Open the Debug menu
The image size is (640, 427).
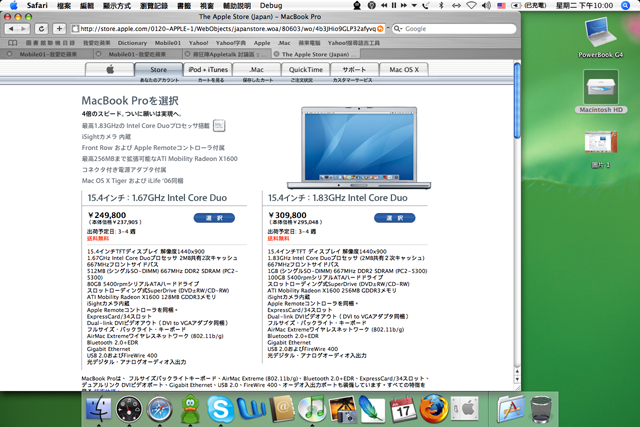(x=271, y=5)
